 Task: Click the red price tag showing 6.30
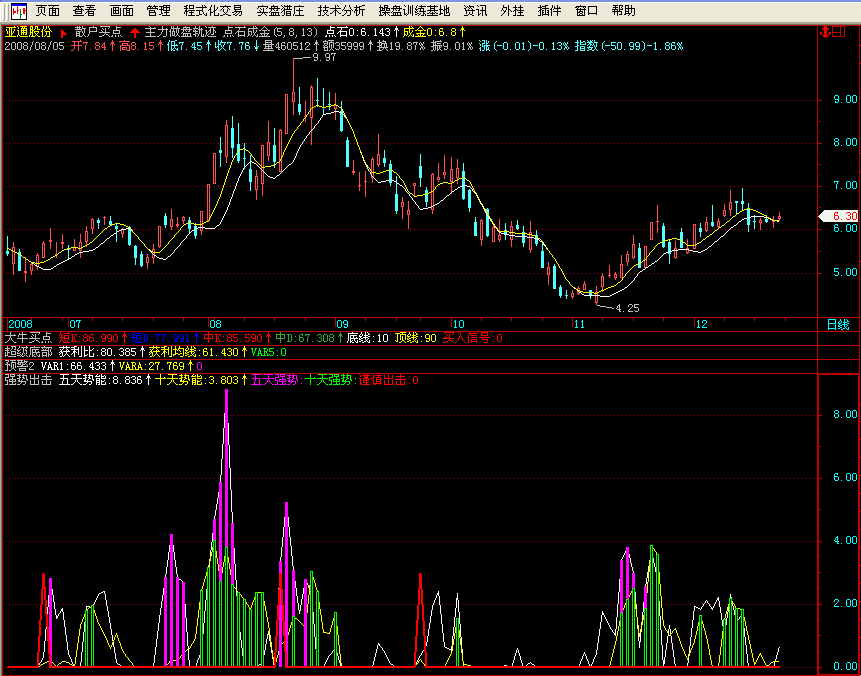click(837, 216)
